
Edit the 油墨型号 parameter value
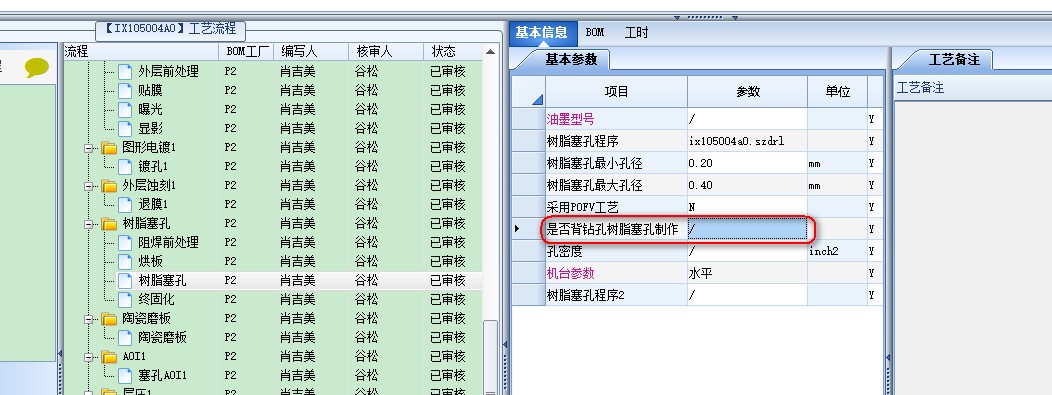coord(747,119)
